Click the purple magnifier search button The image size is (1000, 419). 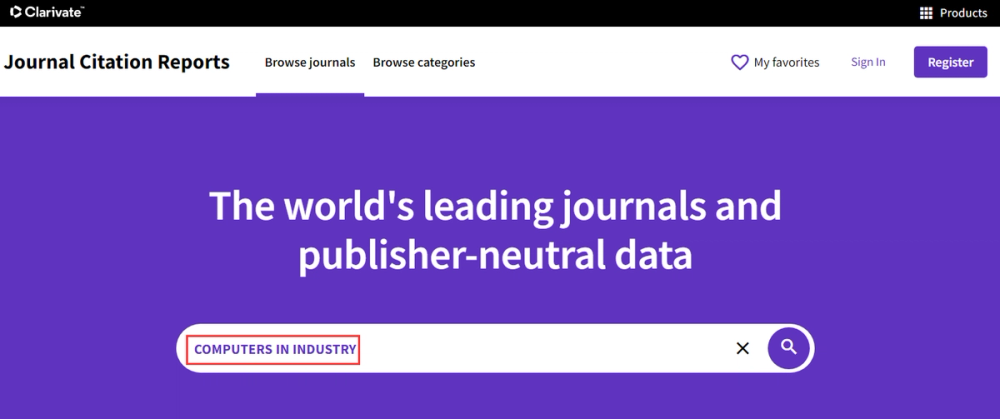[789, 348]
